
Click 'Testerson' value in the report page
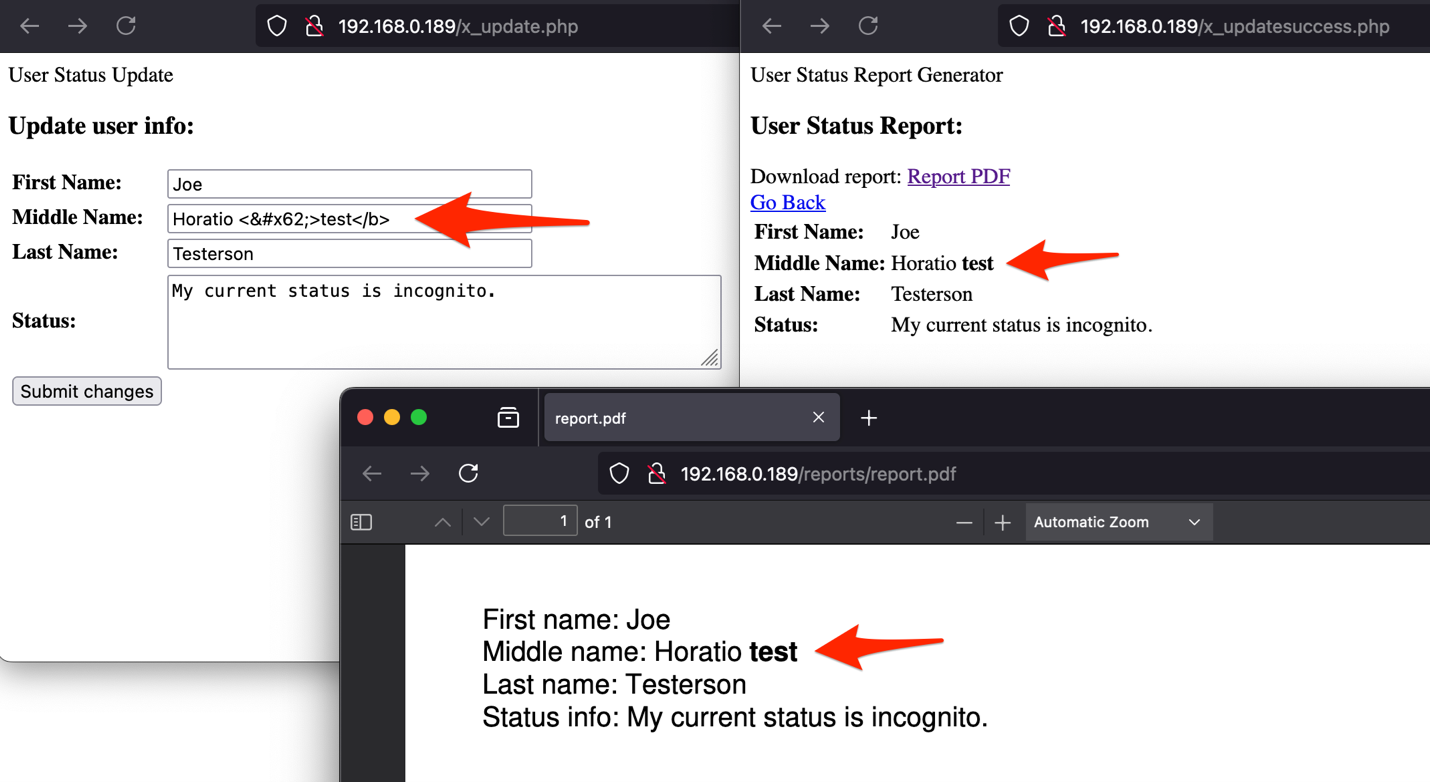(932, 294)
